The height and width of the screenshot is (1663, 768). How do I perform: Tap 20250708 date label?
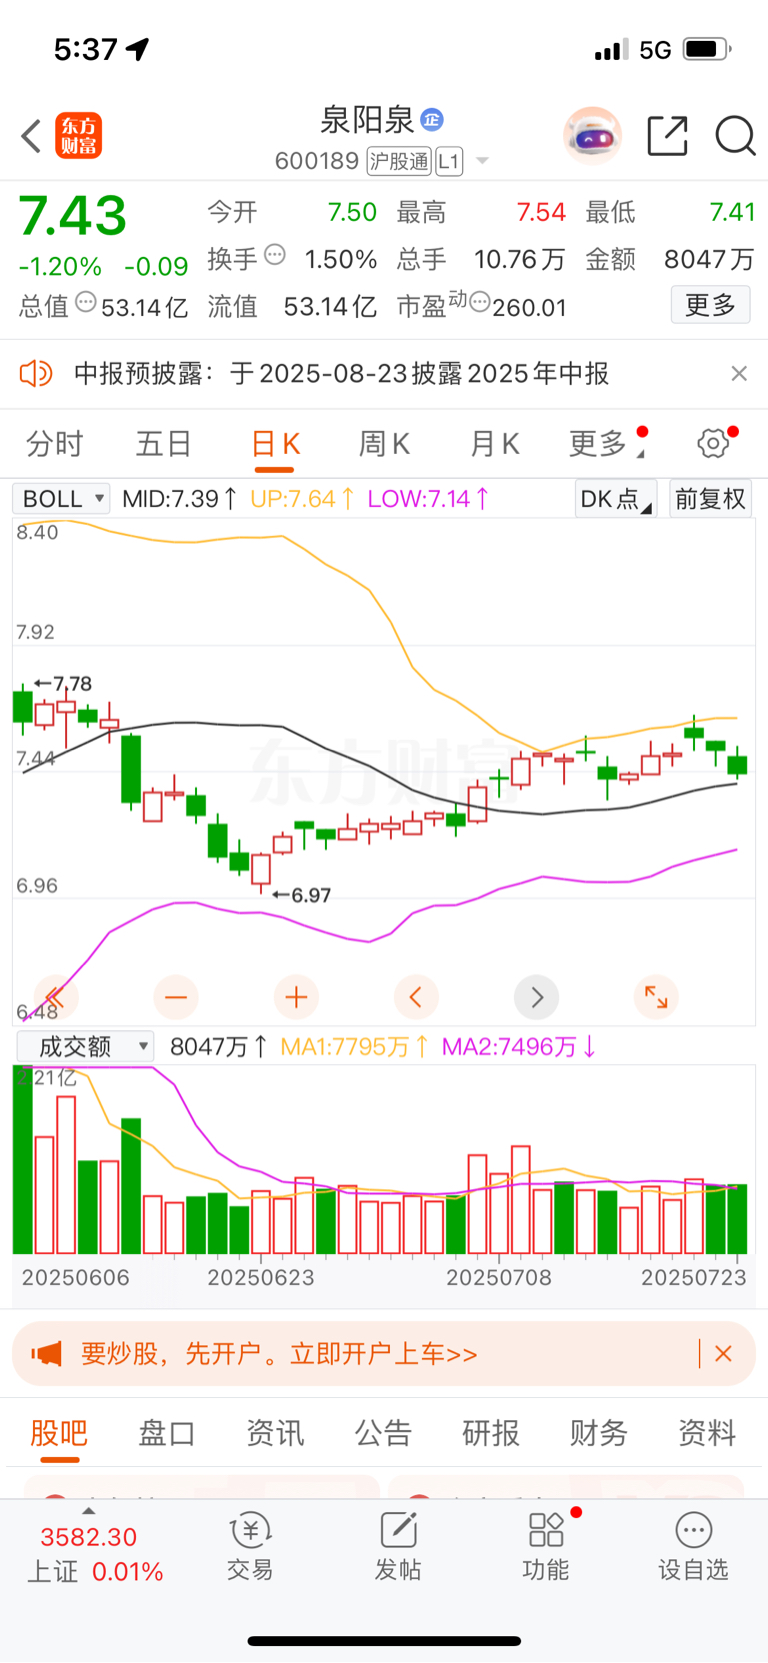[x=499, y=1277]
